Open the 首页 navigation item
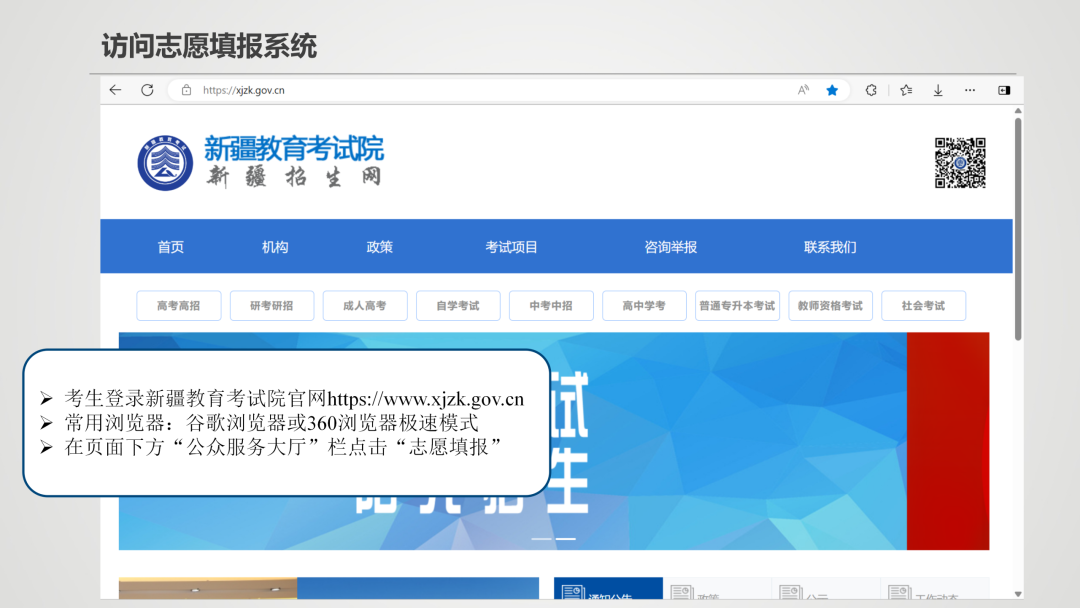 tap(171, 247)
